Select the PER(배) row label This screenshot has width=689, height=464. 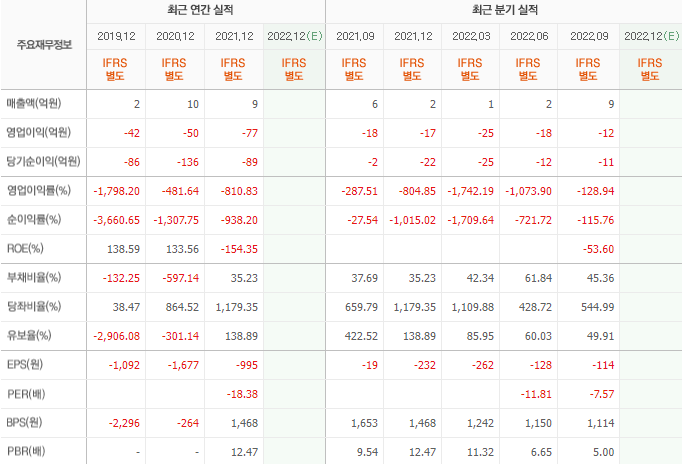tap(26, 394)
